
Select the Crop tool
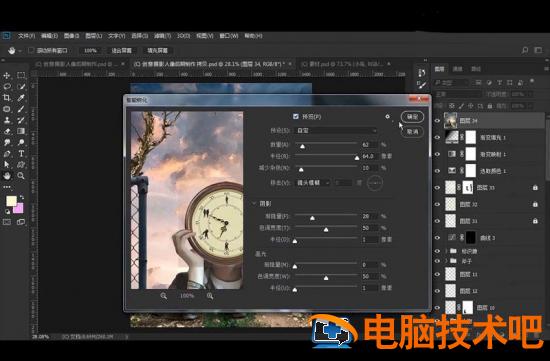(x=7, y=98)
